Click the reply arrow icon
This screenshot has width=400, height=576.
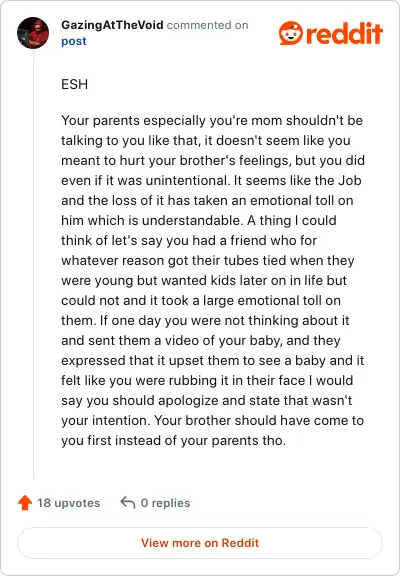coord(128,502)
